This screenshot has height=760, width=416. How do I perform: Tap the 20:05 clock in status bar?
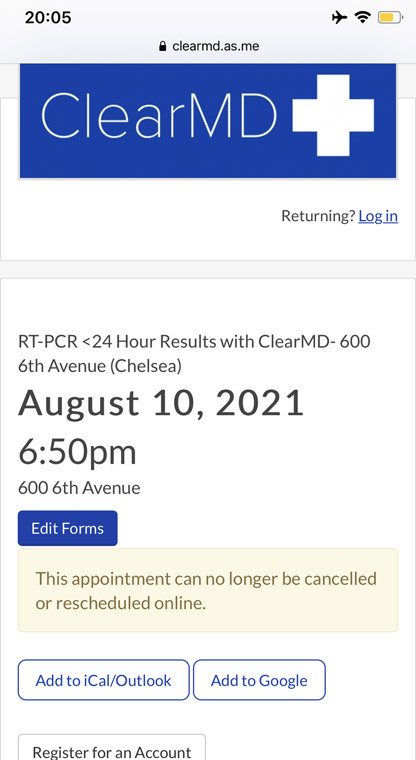point(48,17)
